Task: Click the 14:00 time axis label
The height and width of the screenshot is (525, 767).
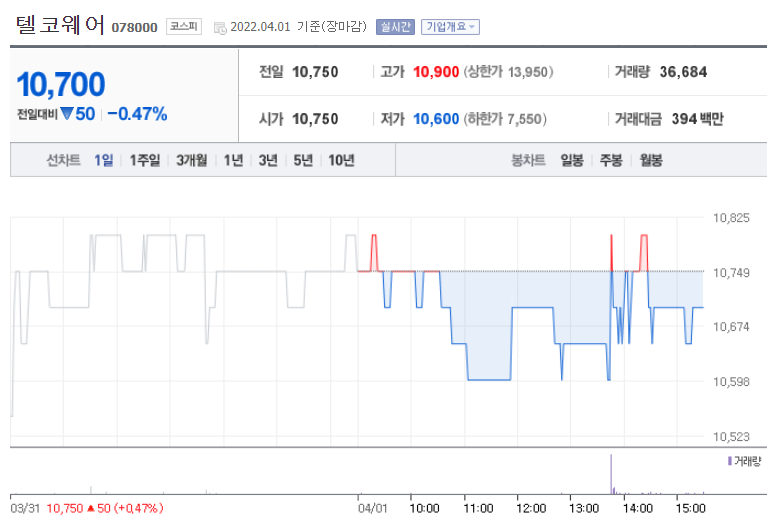Action: tap(637, 508)
